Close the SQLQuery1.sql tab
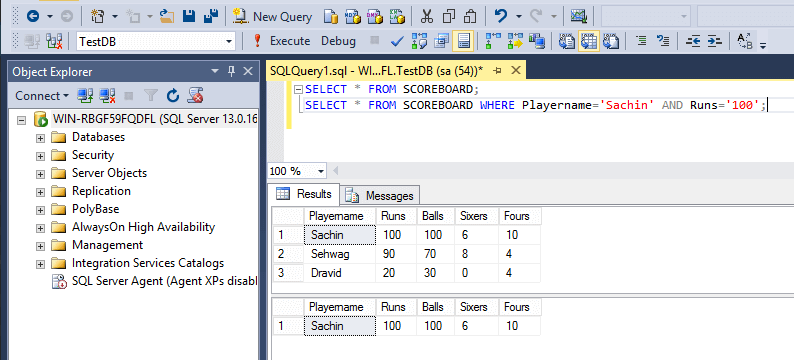The height and width of the screenshot is (360, 794). 515,71
